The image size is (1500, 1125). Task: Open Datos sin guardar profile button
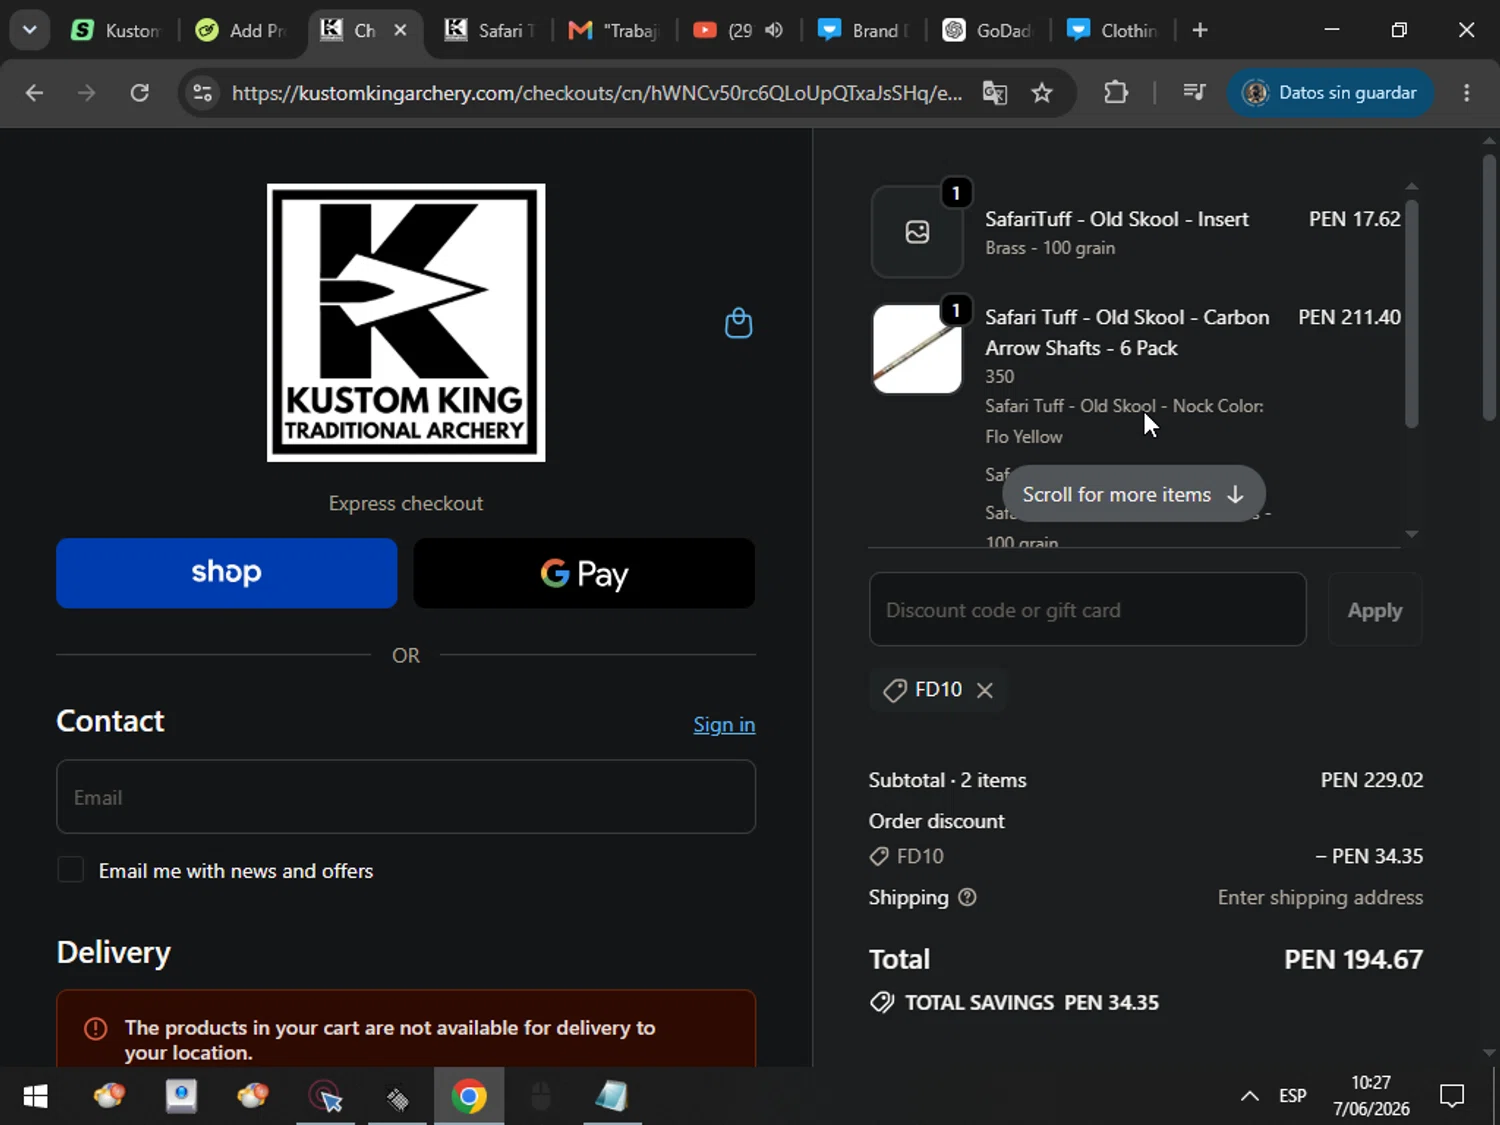(x=1330, y=93)
